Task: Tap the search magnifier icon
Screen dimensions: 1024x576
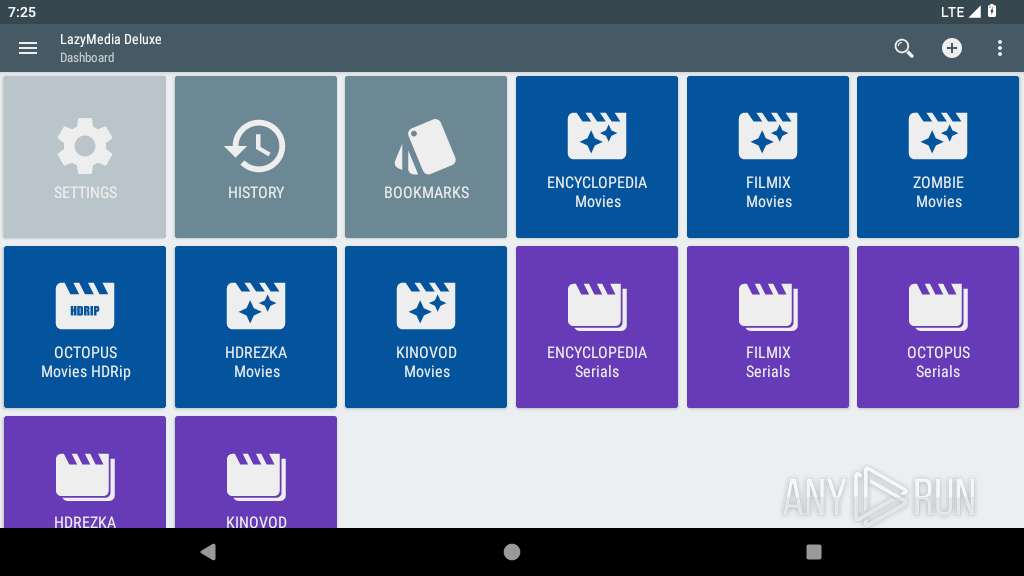Action: [904, 48]
